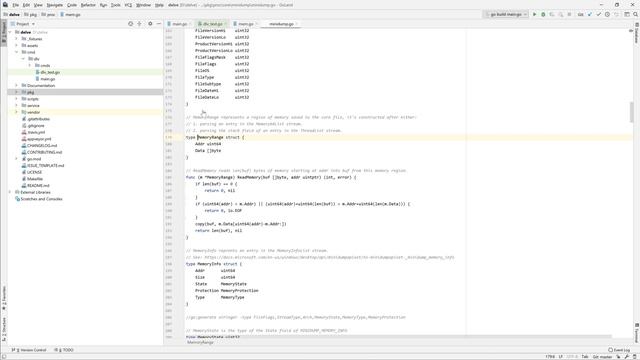Start debugging with the bug icon
This screenshot has width=640, height=360.
pyautogui.click(x=543, y=14)
